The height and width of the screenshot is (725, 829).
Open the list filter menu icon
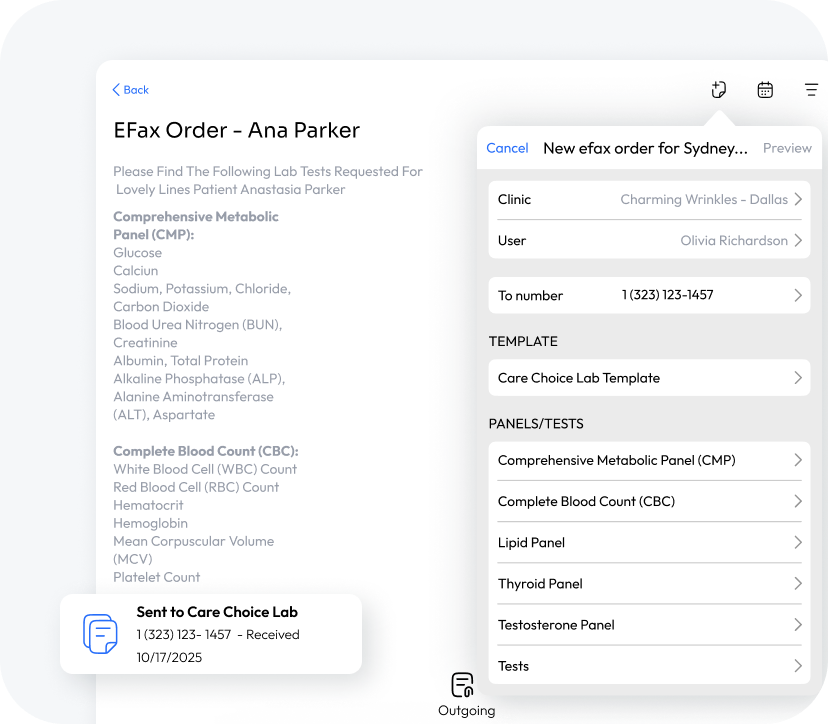point(811,90)
